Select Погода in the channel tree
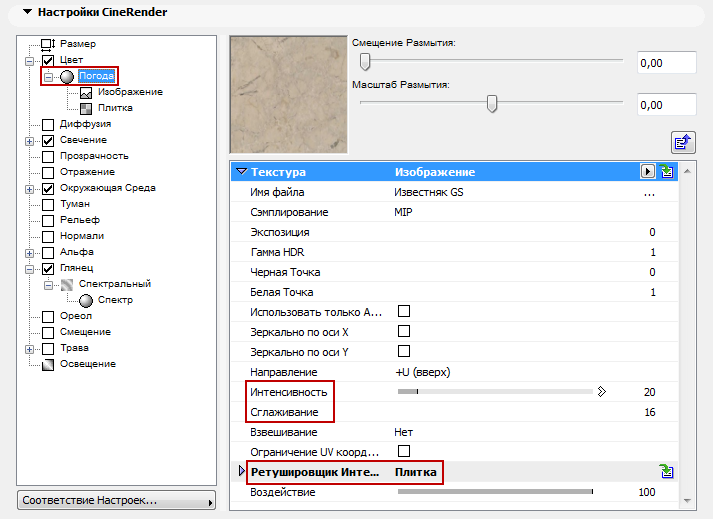This screenshot has height=519, width=713. coord(96,76)
